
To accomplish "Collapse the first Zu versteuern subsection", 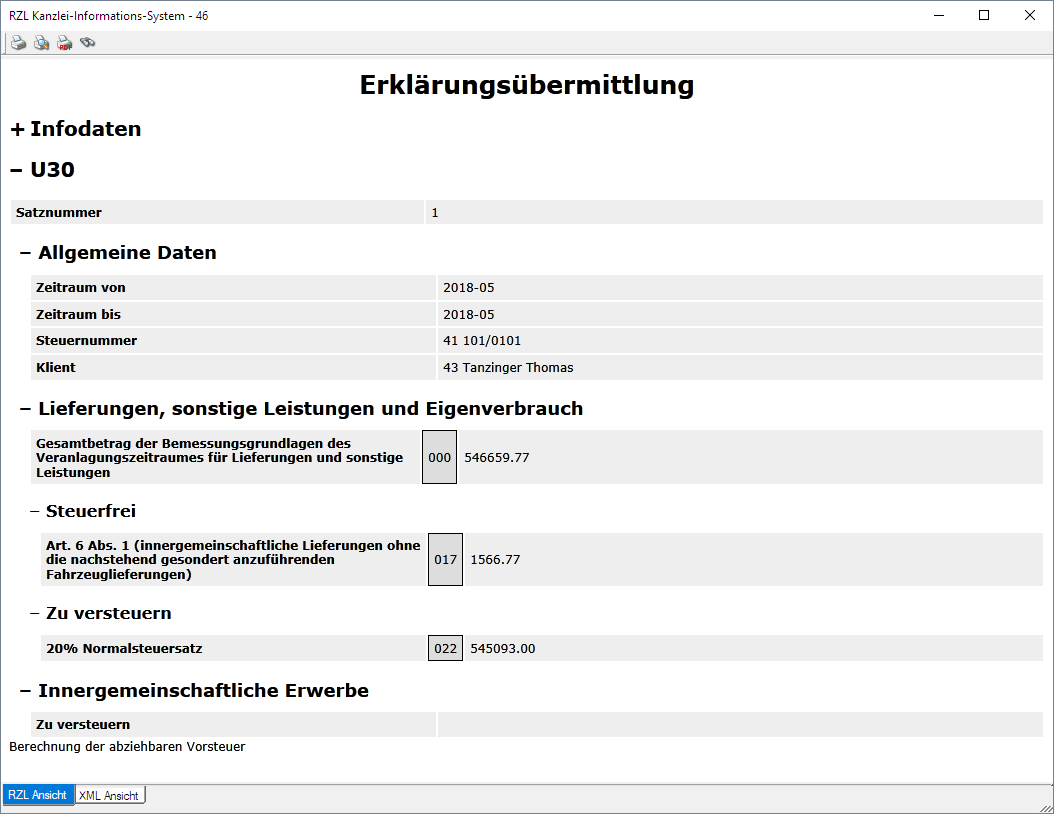I will (35, 613).
